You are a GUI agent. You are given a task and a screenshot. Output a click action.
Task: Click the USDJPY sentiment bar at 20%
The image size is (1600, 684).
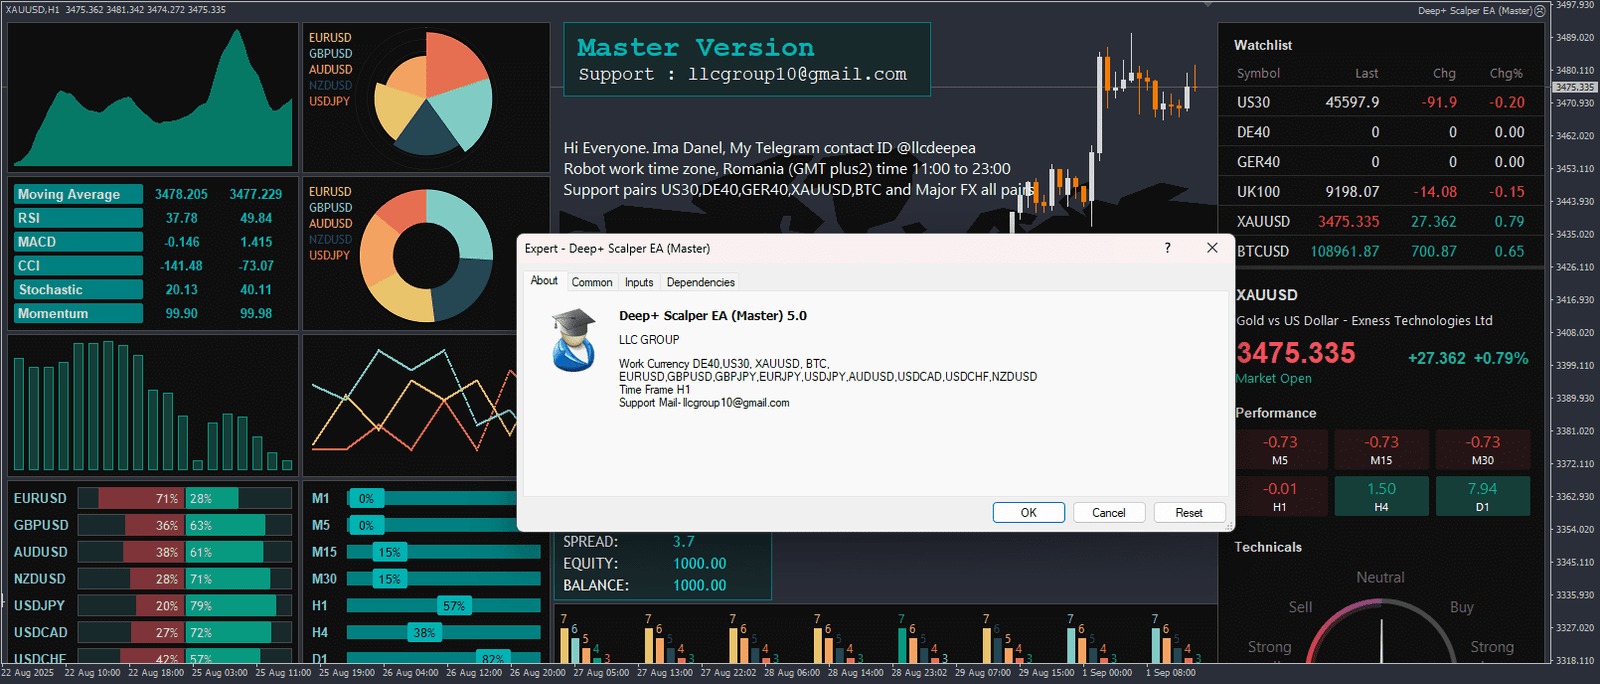click(x=184, y=606)
